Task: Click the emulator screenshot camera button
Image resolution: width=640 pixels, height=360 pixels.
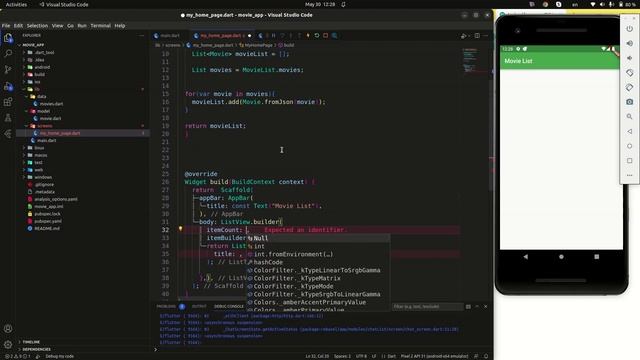Action: point(629,102)
